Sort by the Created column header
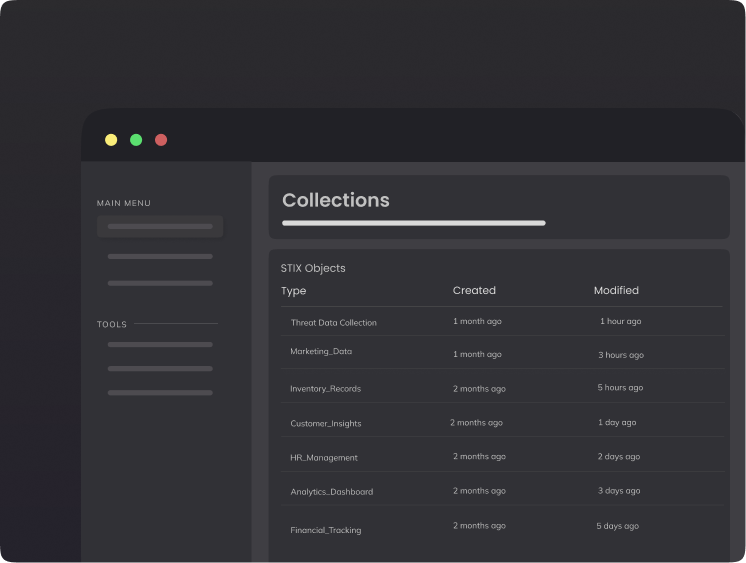Screen dimensions: 746x563 pyautogui.click(x=474, y=291)
